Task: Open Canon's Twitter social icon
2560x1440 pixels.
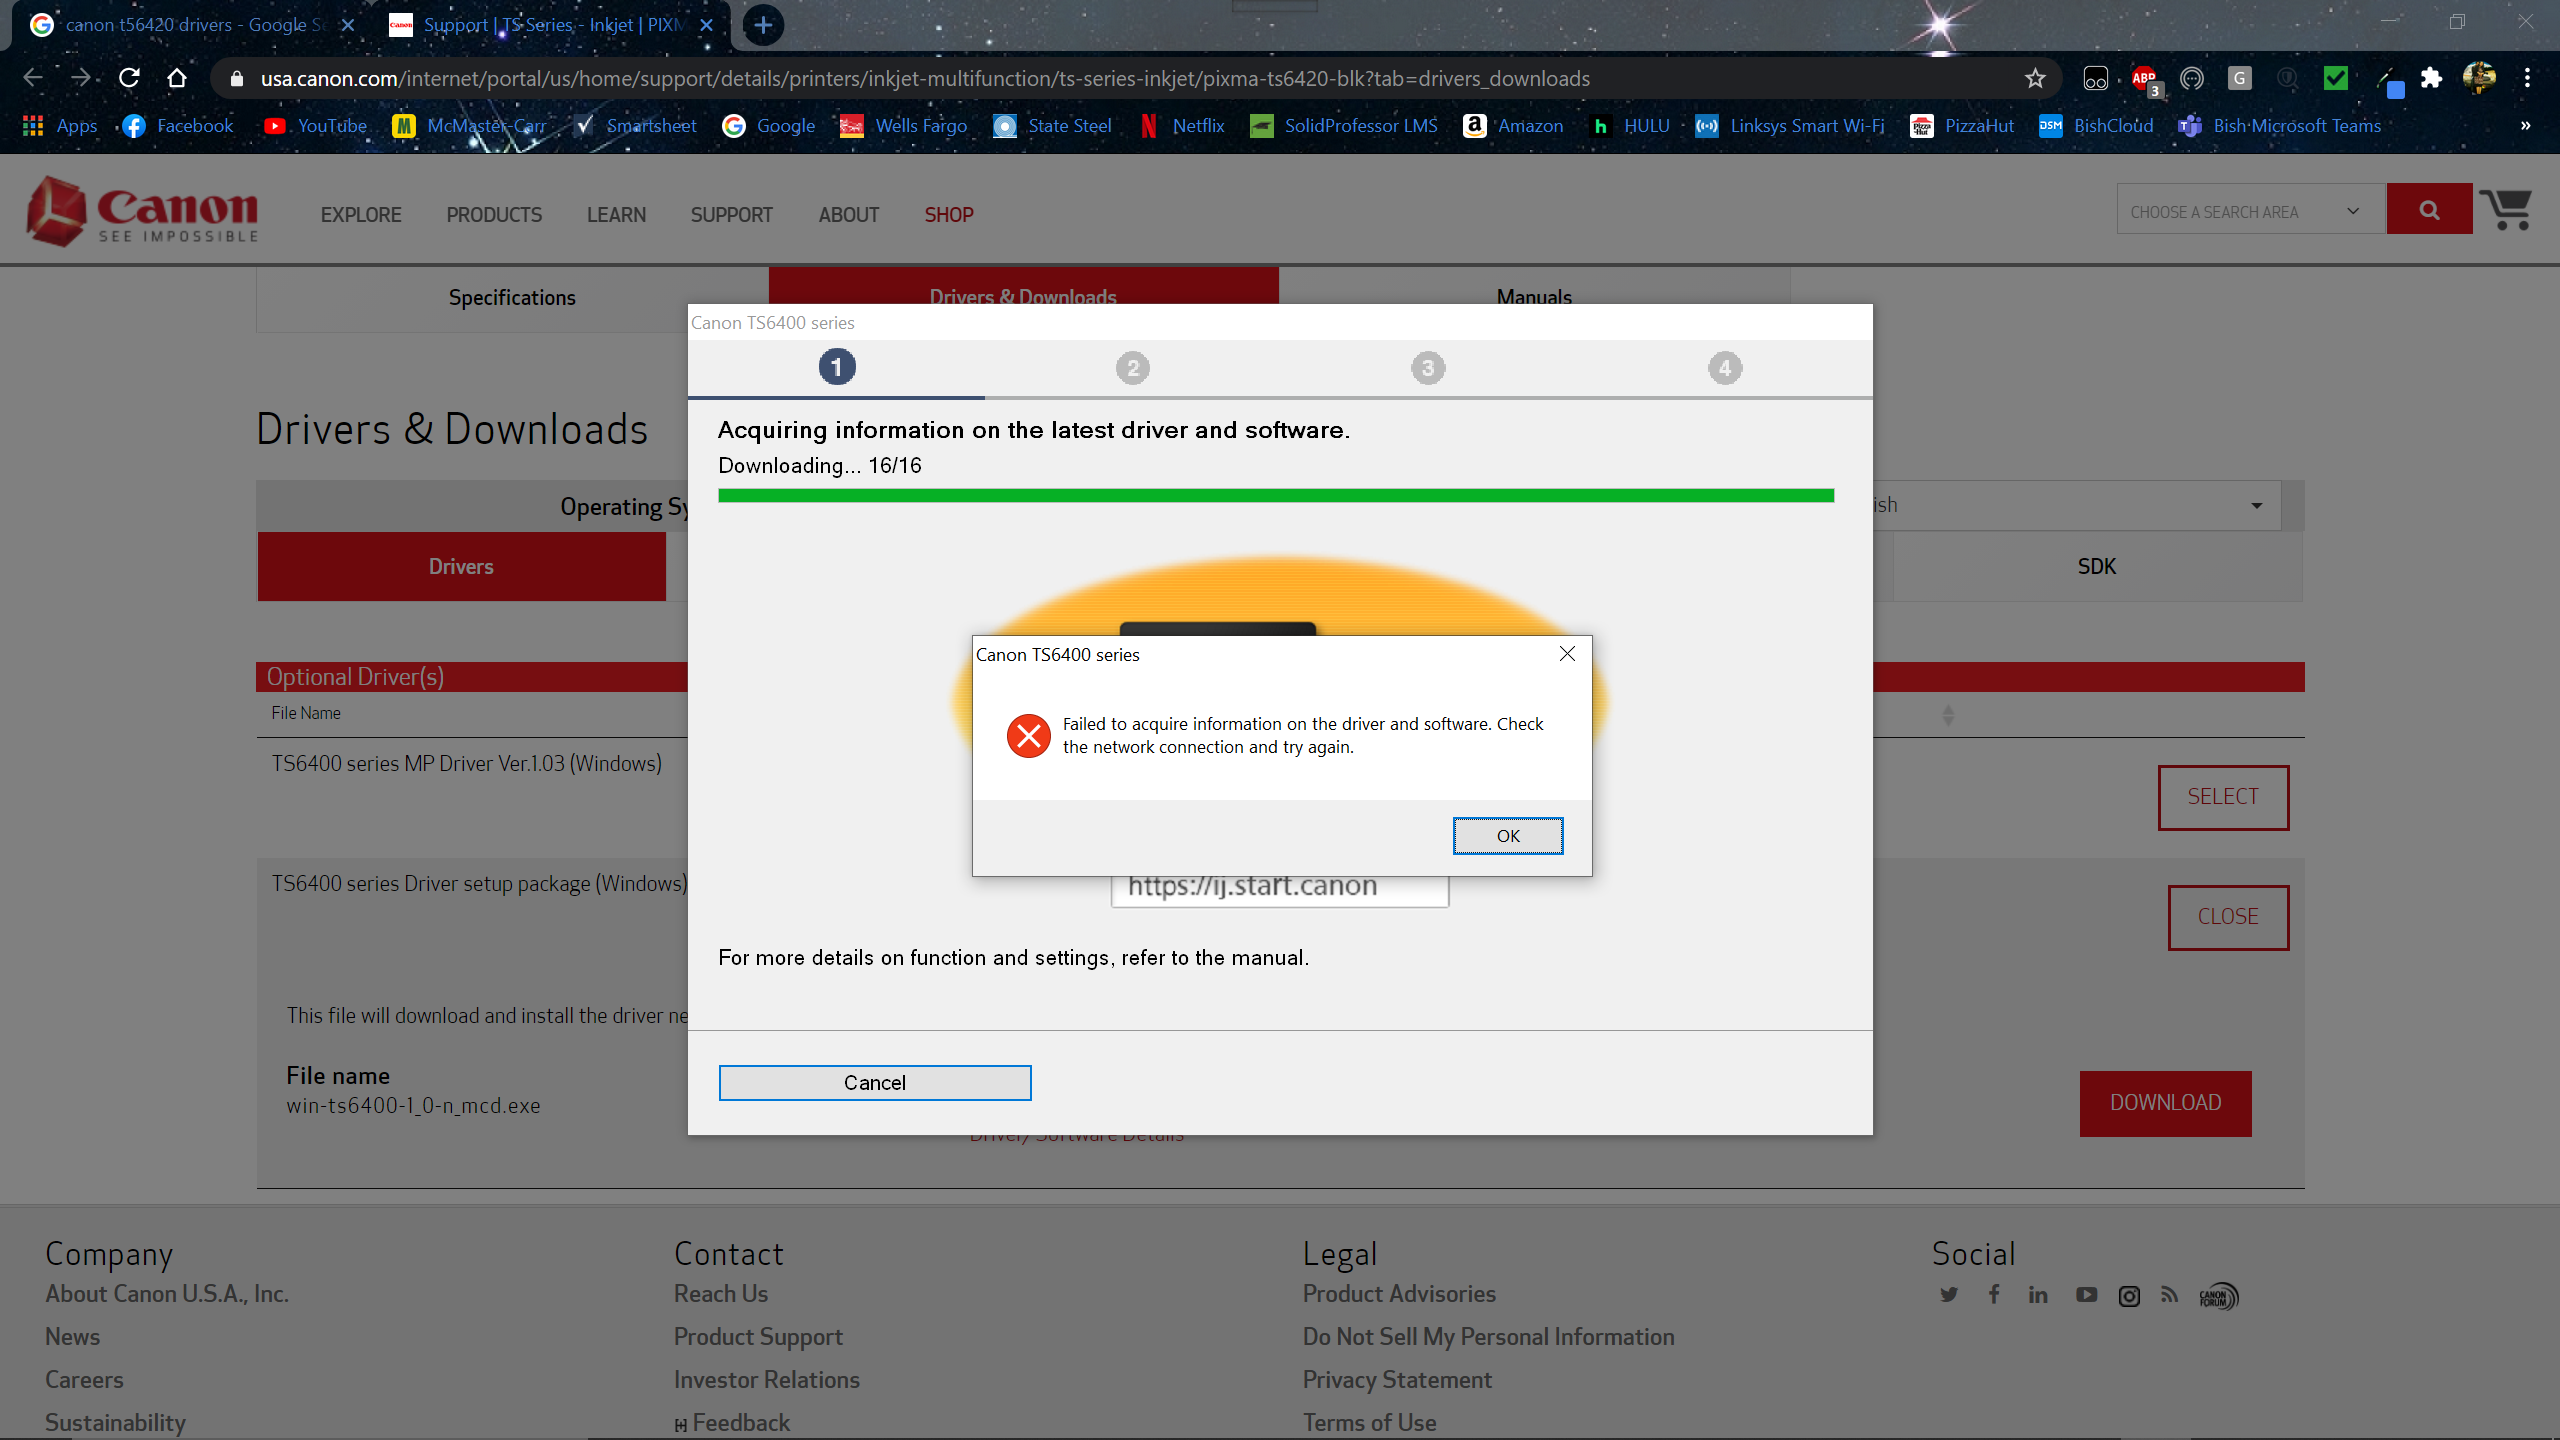Action: (1948, 1295)
